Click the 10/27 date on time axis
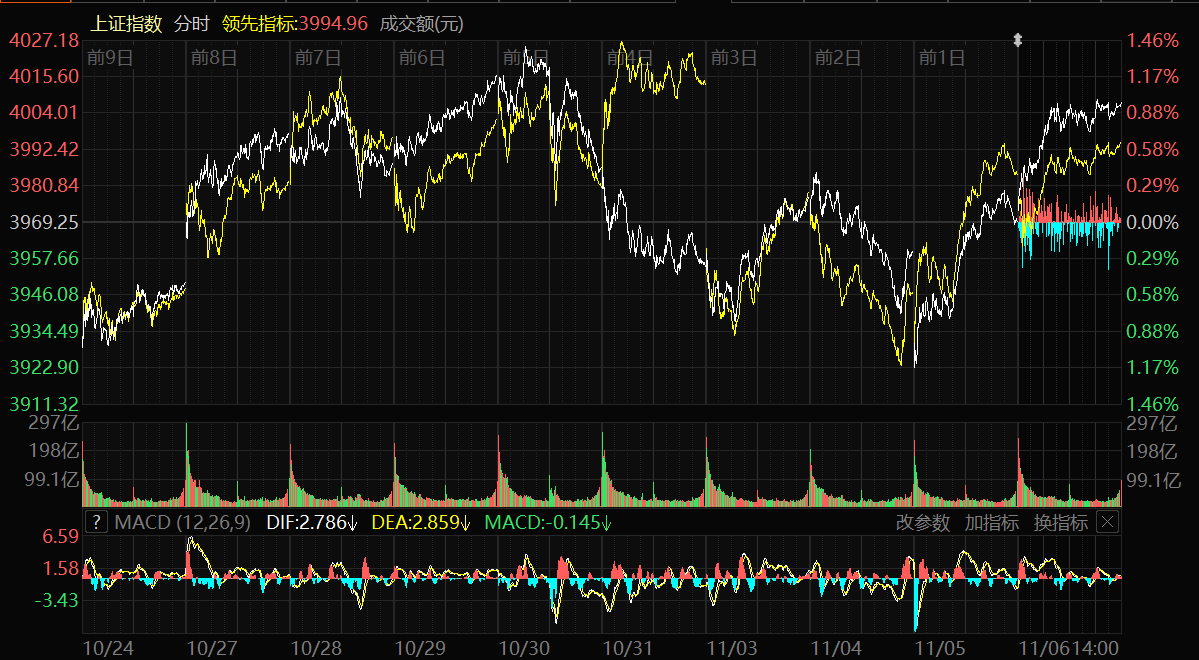The image size is (1199, 660). tap(211, 647)
